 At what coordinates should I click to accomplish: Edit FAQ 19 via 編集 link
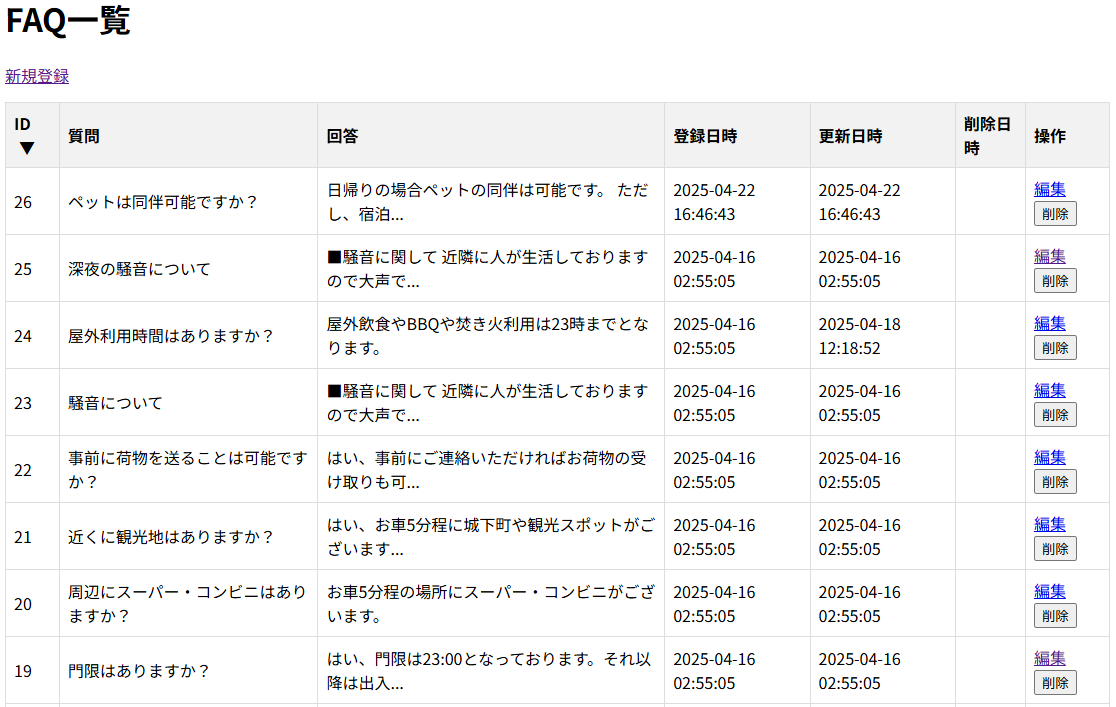(1049, 658)
